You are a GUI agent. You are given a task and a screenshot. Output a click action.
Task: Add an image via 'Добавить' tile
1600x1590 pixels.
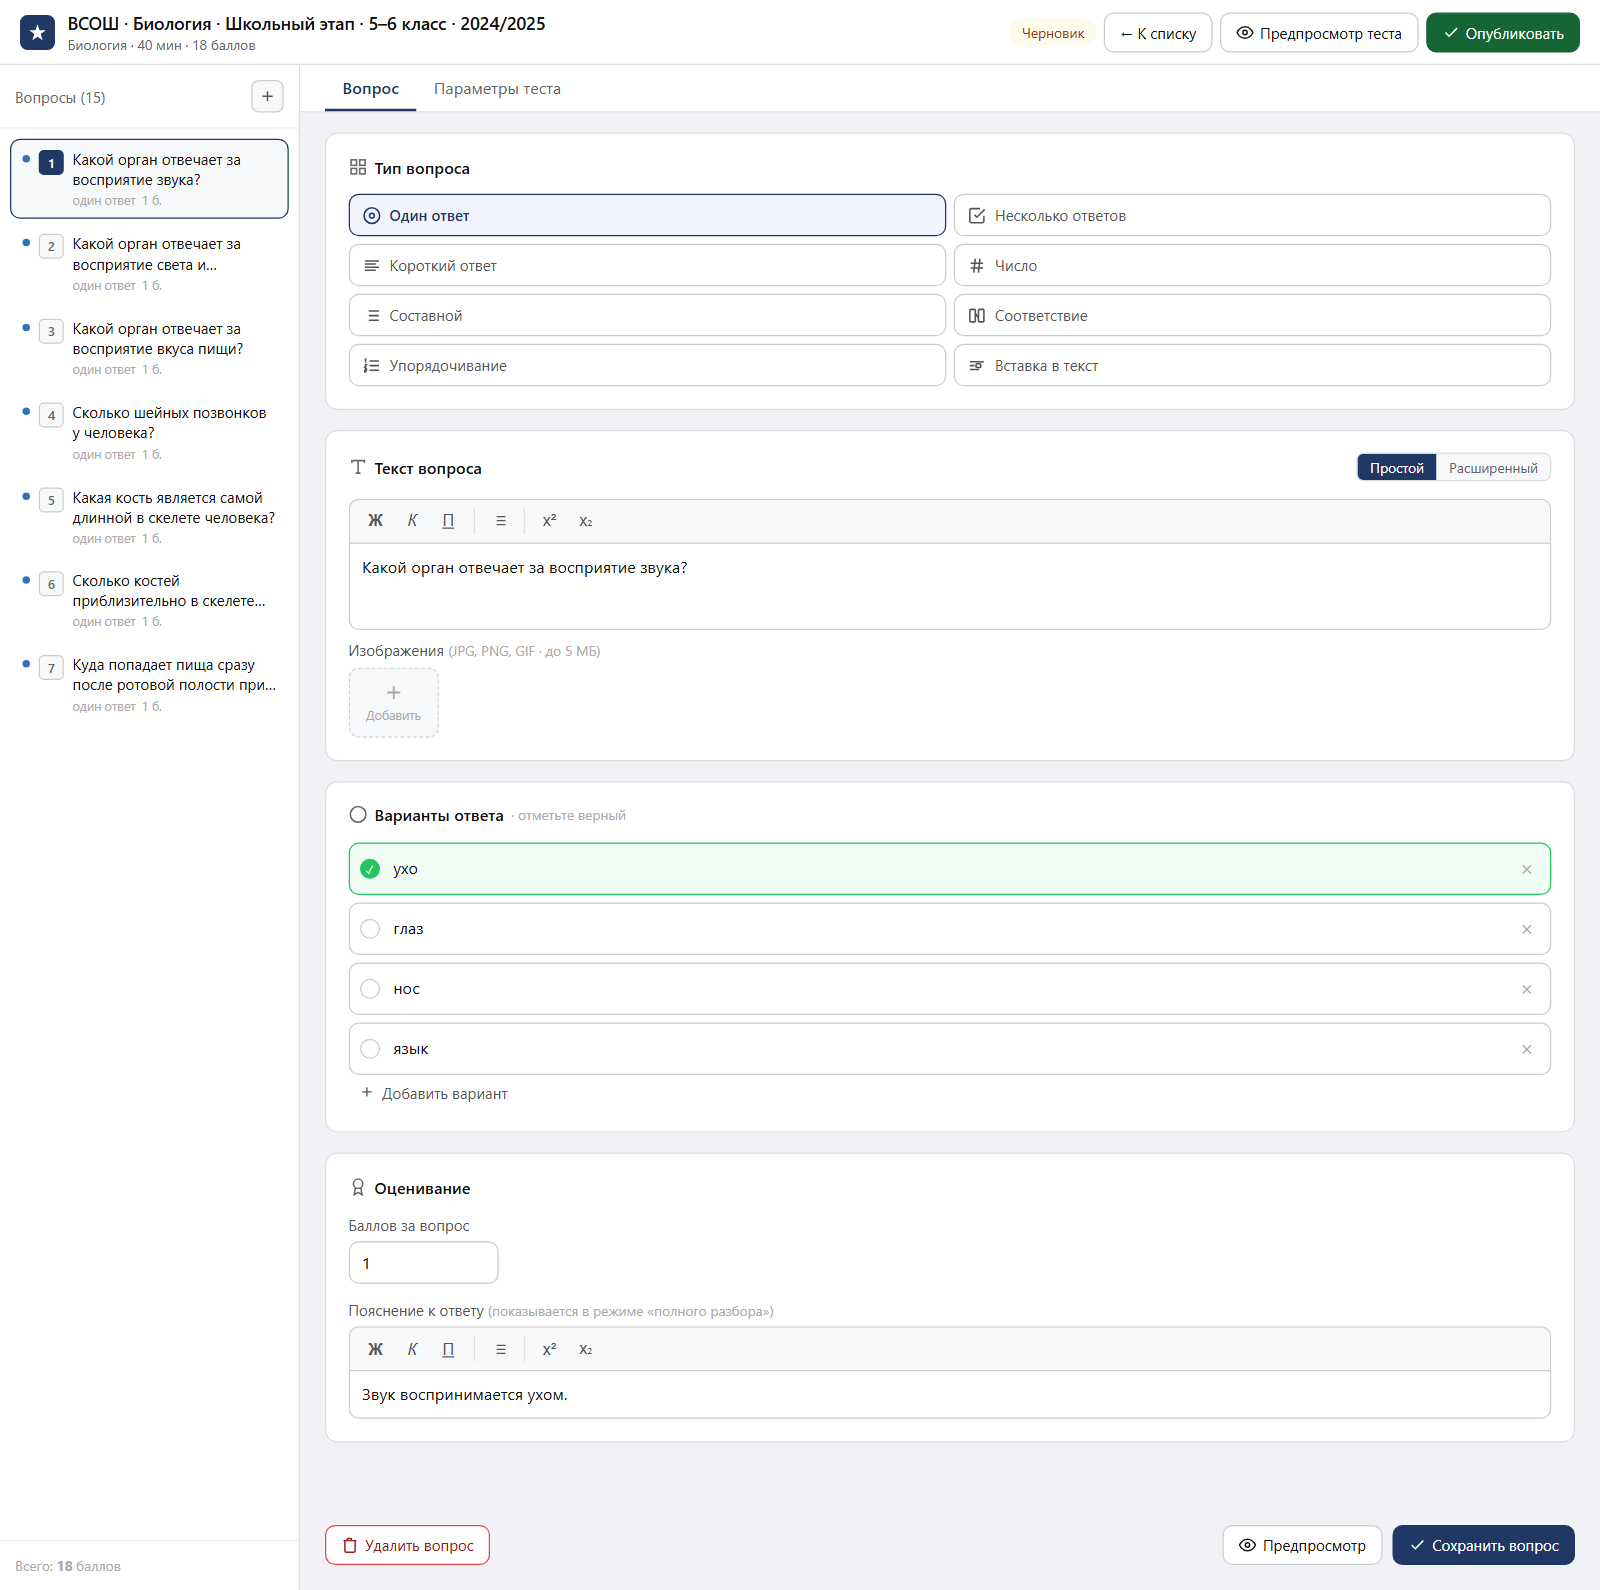(x=394, y=703)
